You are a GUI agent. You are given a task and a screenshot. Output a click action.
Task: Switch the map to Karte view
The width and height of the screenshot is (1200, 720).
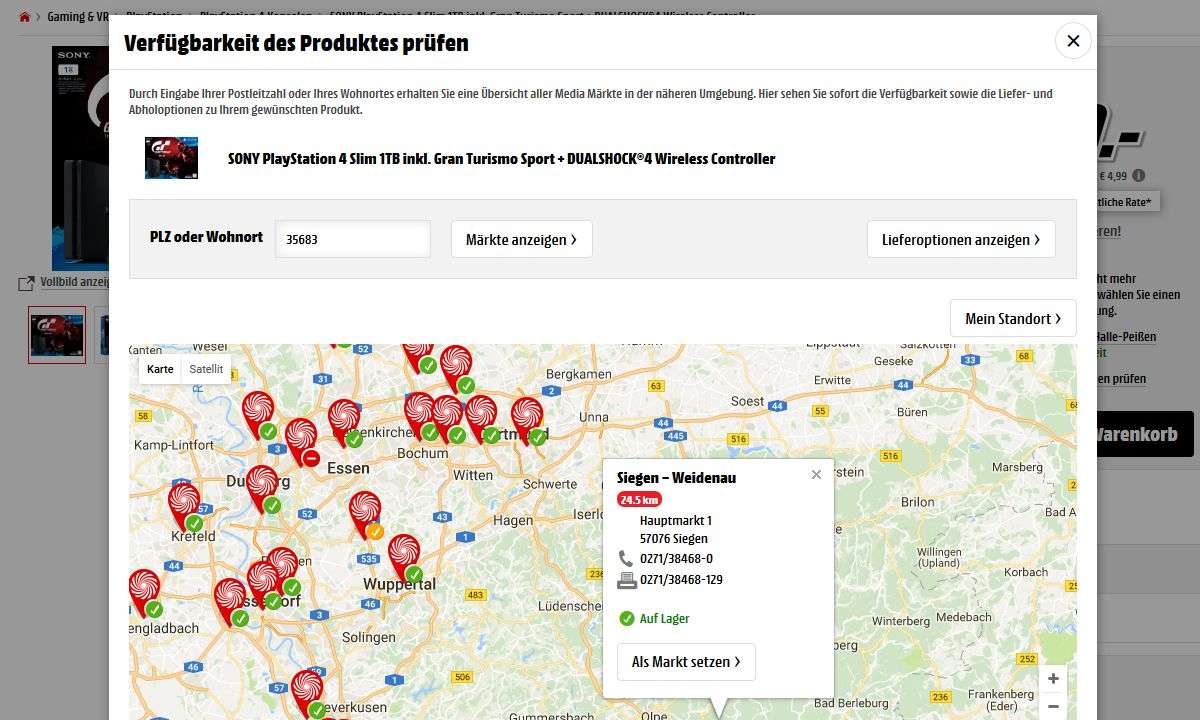160,369
